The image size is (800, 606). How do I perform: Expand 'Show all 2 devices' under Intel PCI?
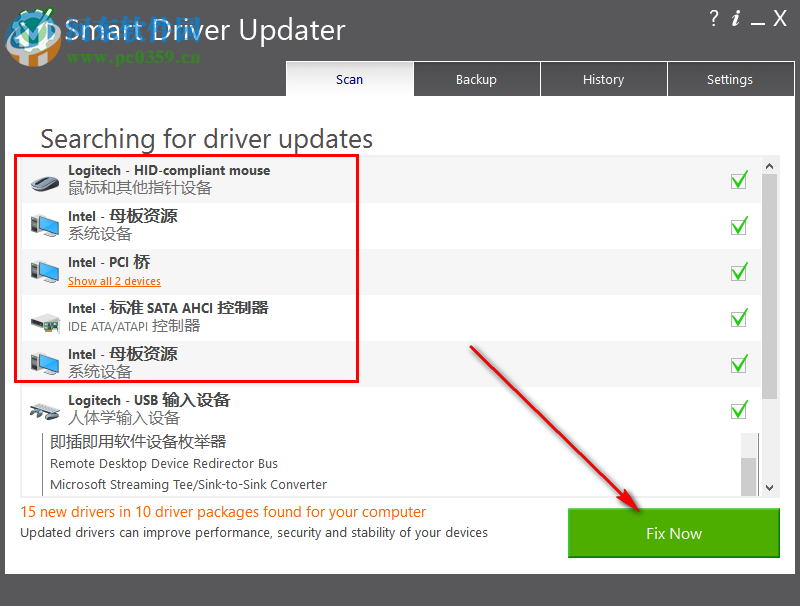[114, 281]
